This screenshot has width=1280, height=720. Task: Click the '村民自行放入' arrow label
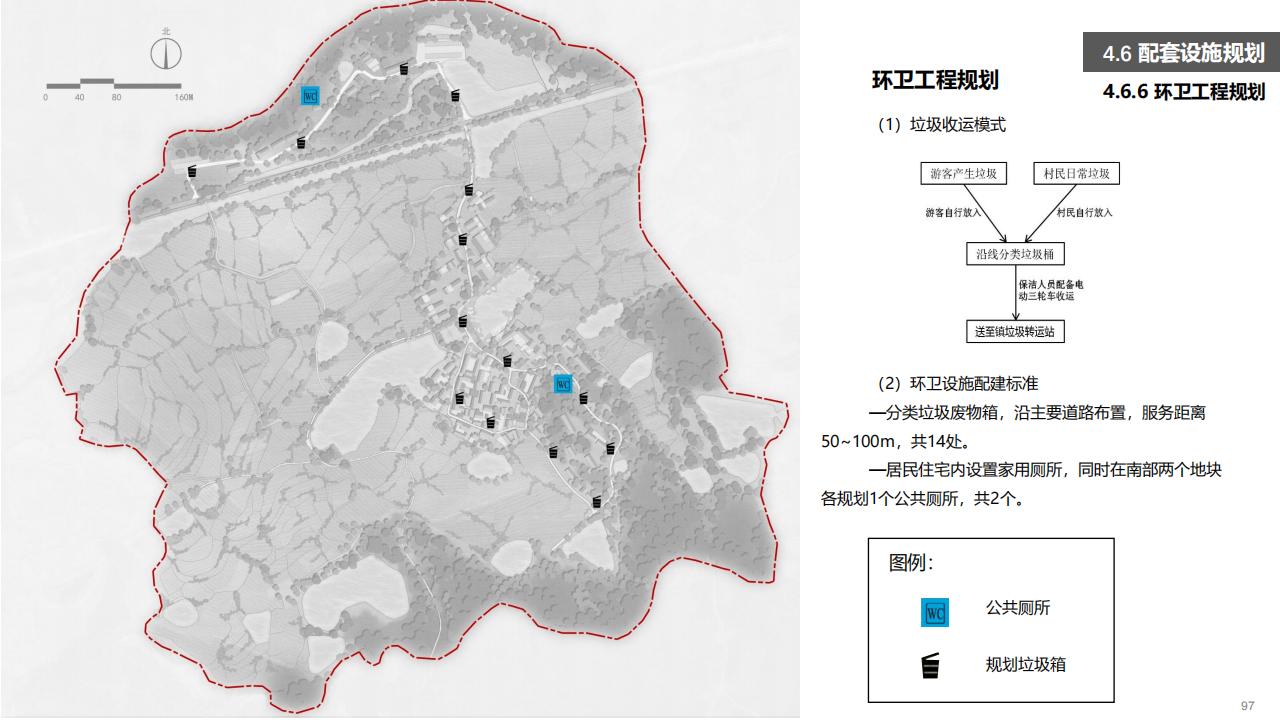coord(1084,213)
